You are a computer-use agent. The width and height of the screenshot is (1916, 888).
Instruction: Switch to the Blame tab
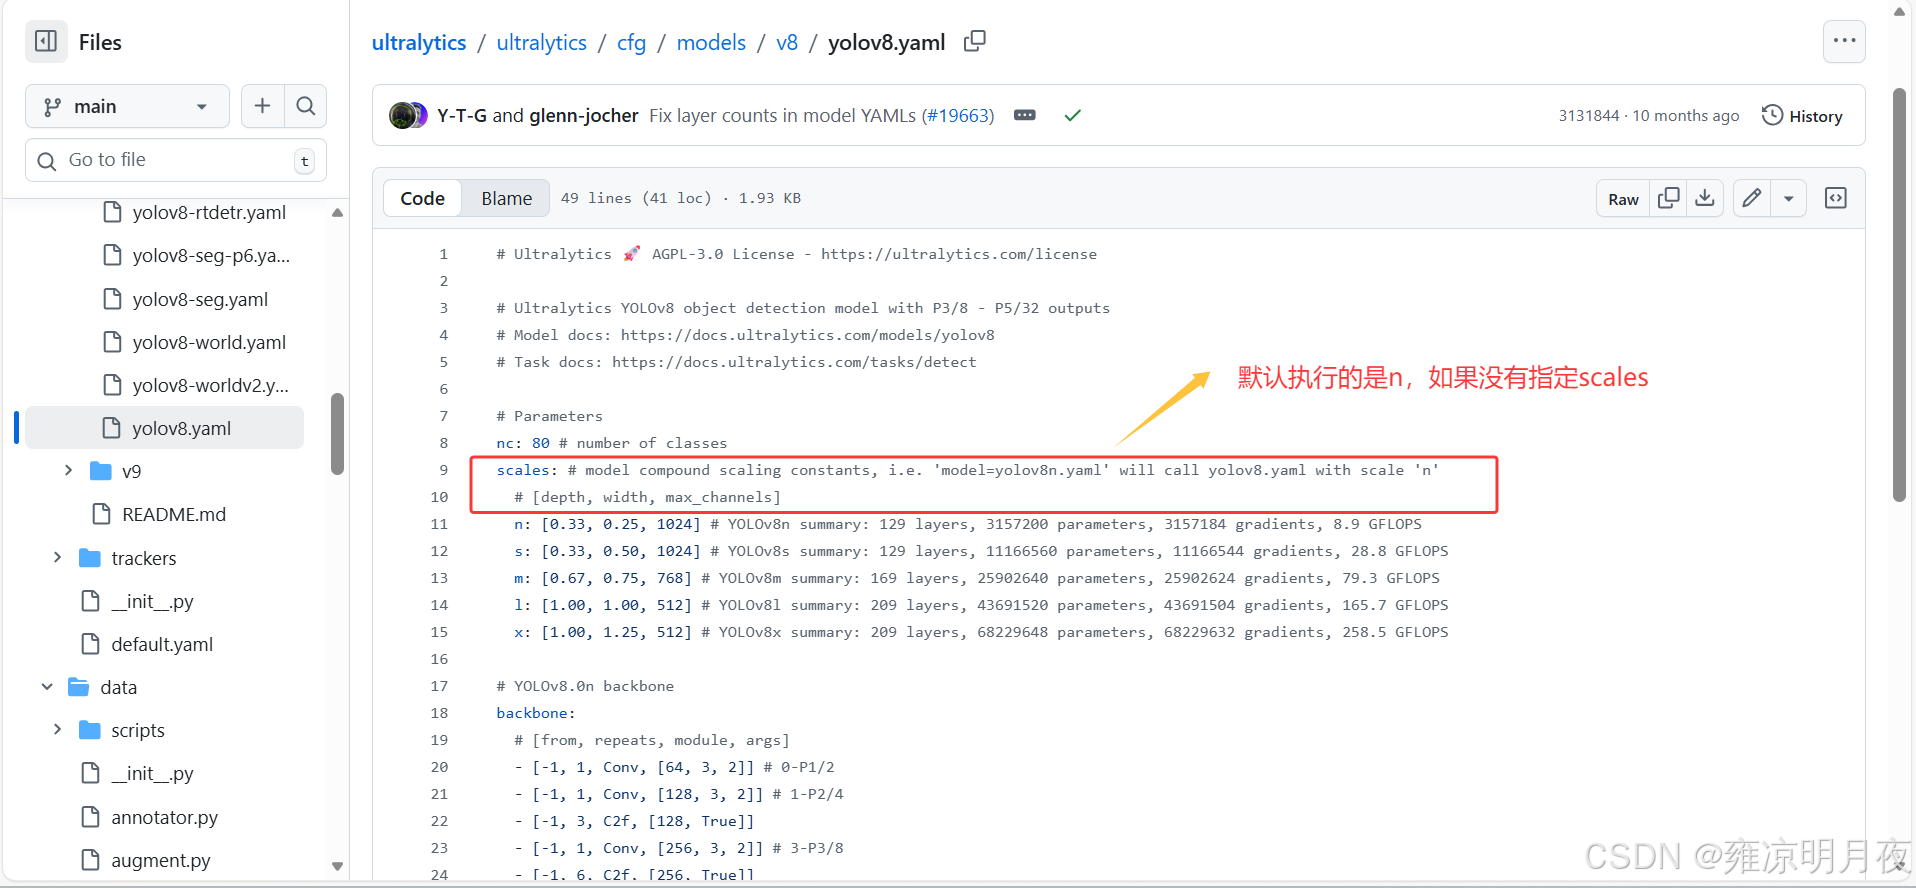pyautogui.click(x=506, y=198)
